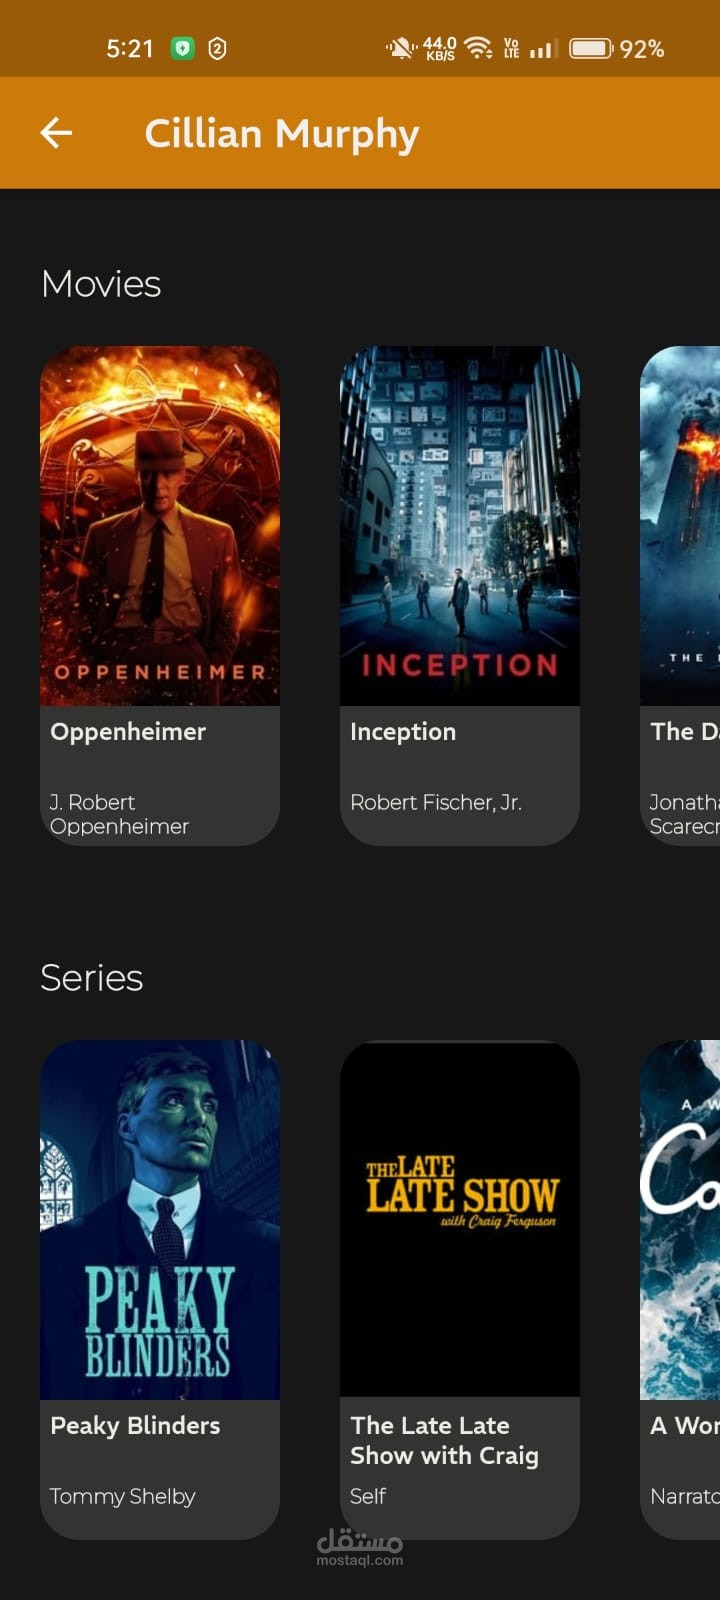Tap the back arrow icon
Image resolution: width=720 pixels, height=1600 pixels.
56,132
